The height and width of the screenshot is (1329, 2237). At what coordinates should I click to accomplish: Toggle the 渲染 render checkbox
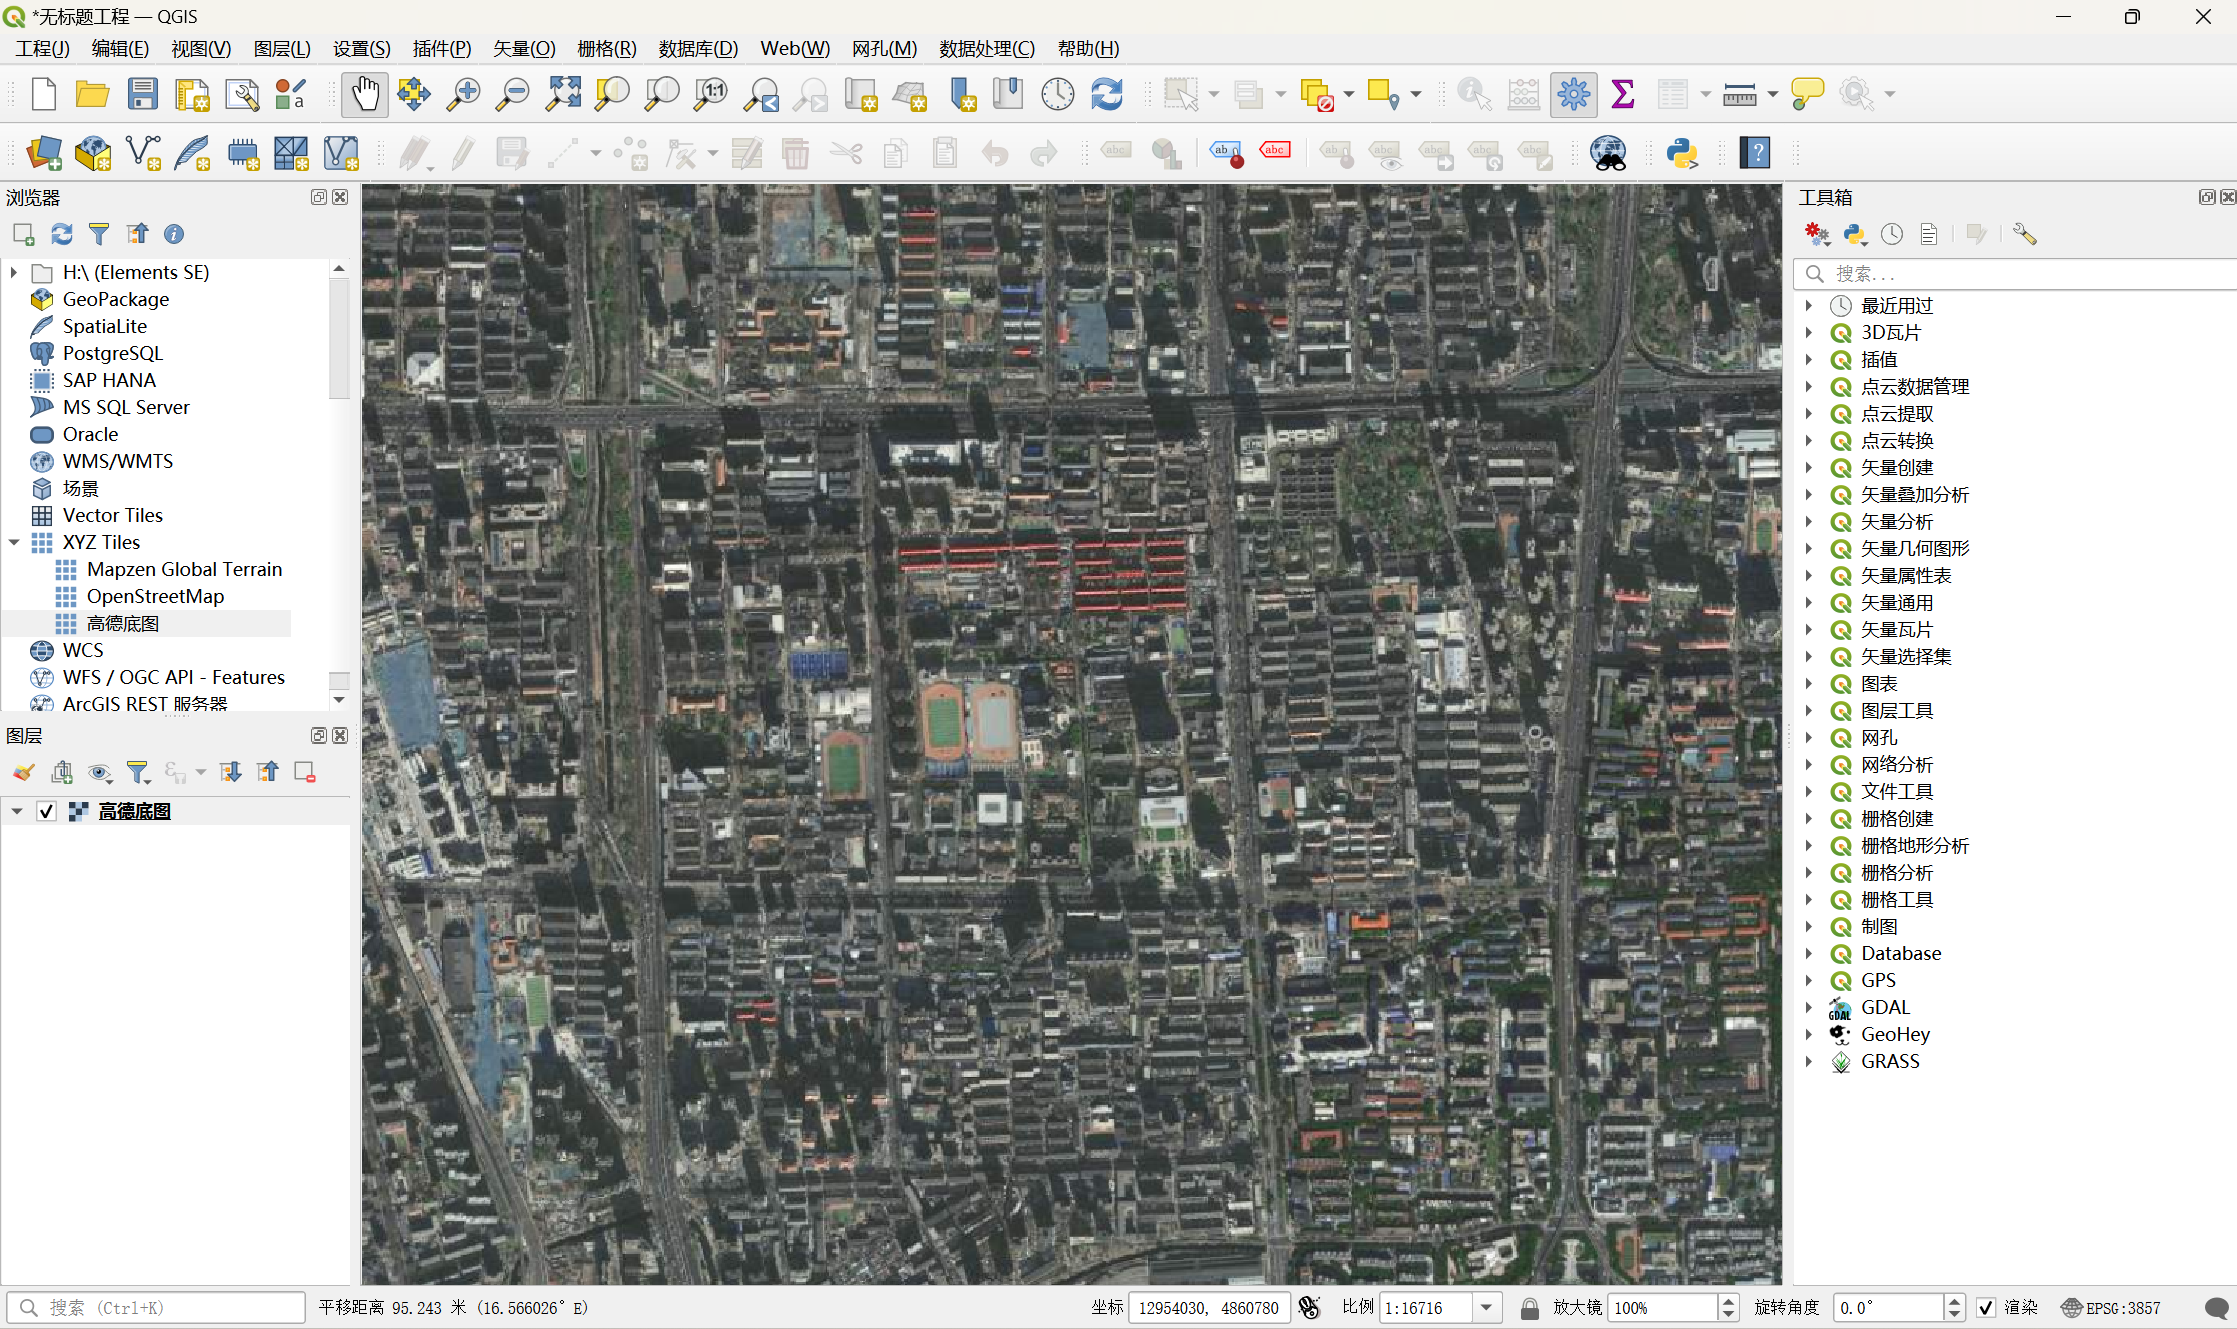(x=1986, y=1308)
